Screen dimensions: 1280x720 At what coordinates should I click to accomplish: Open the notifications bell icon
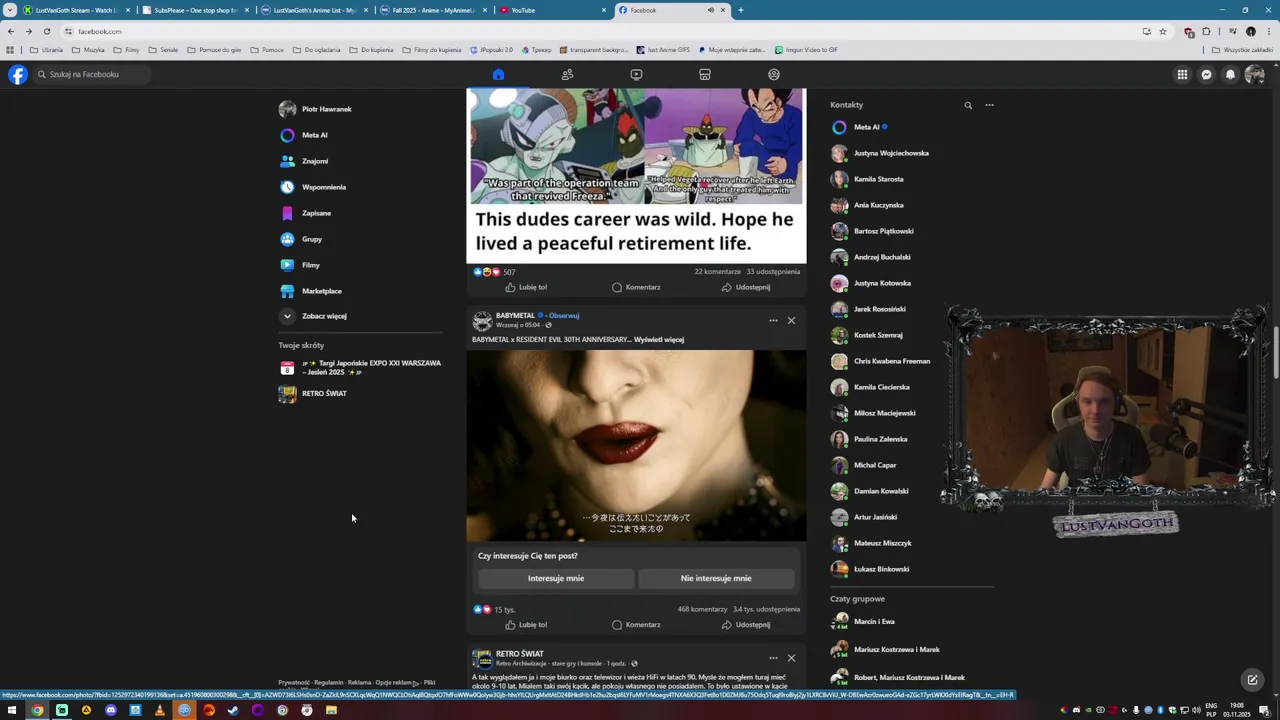pos(1230,74)
